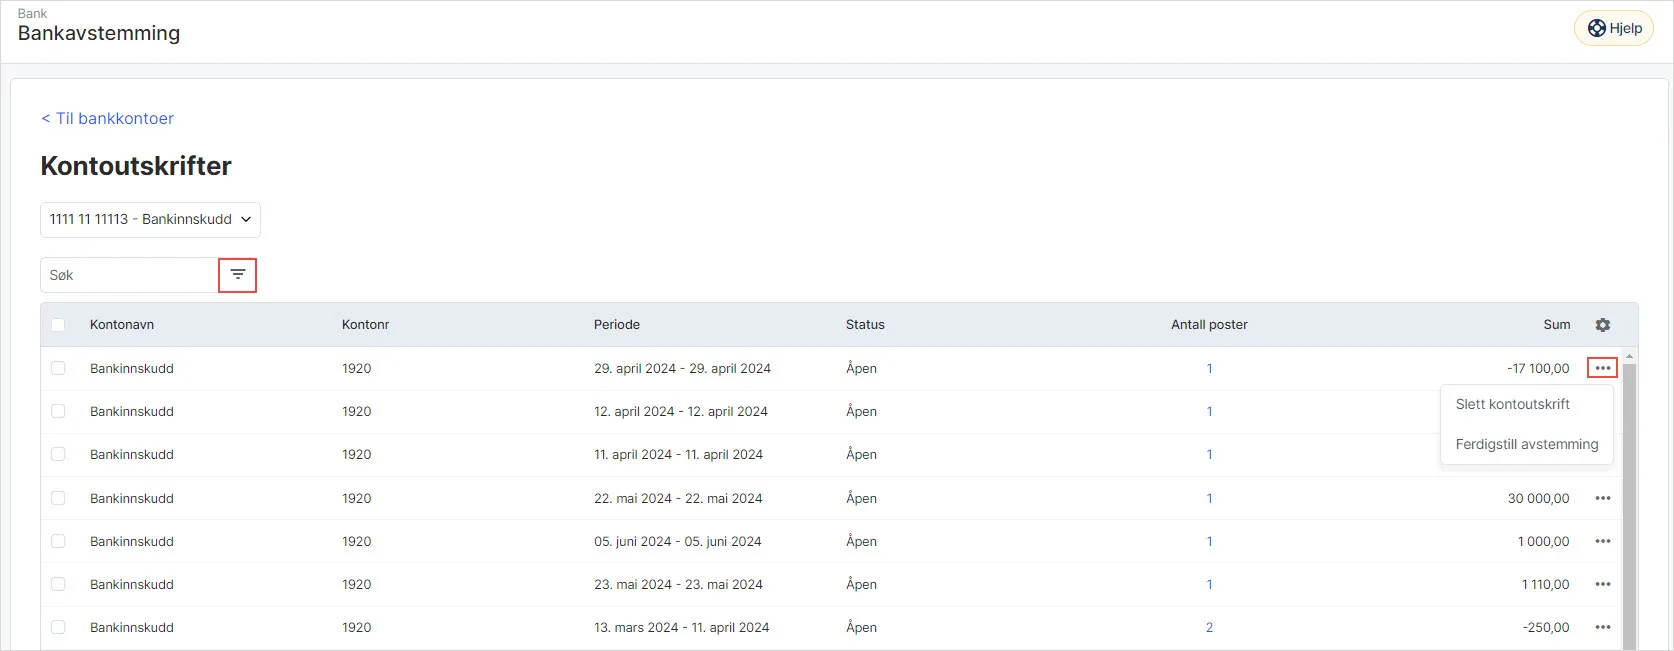Viewport: 1674px width, 651px height.
Task: Click period 29. april 2024 - 29. april 2024
Action: [x=682, y=368]
